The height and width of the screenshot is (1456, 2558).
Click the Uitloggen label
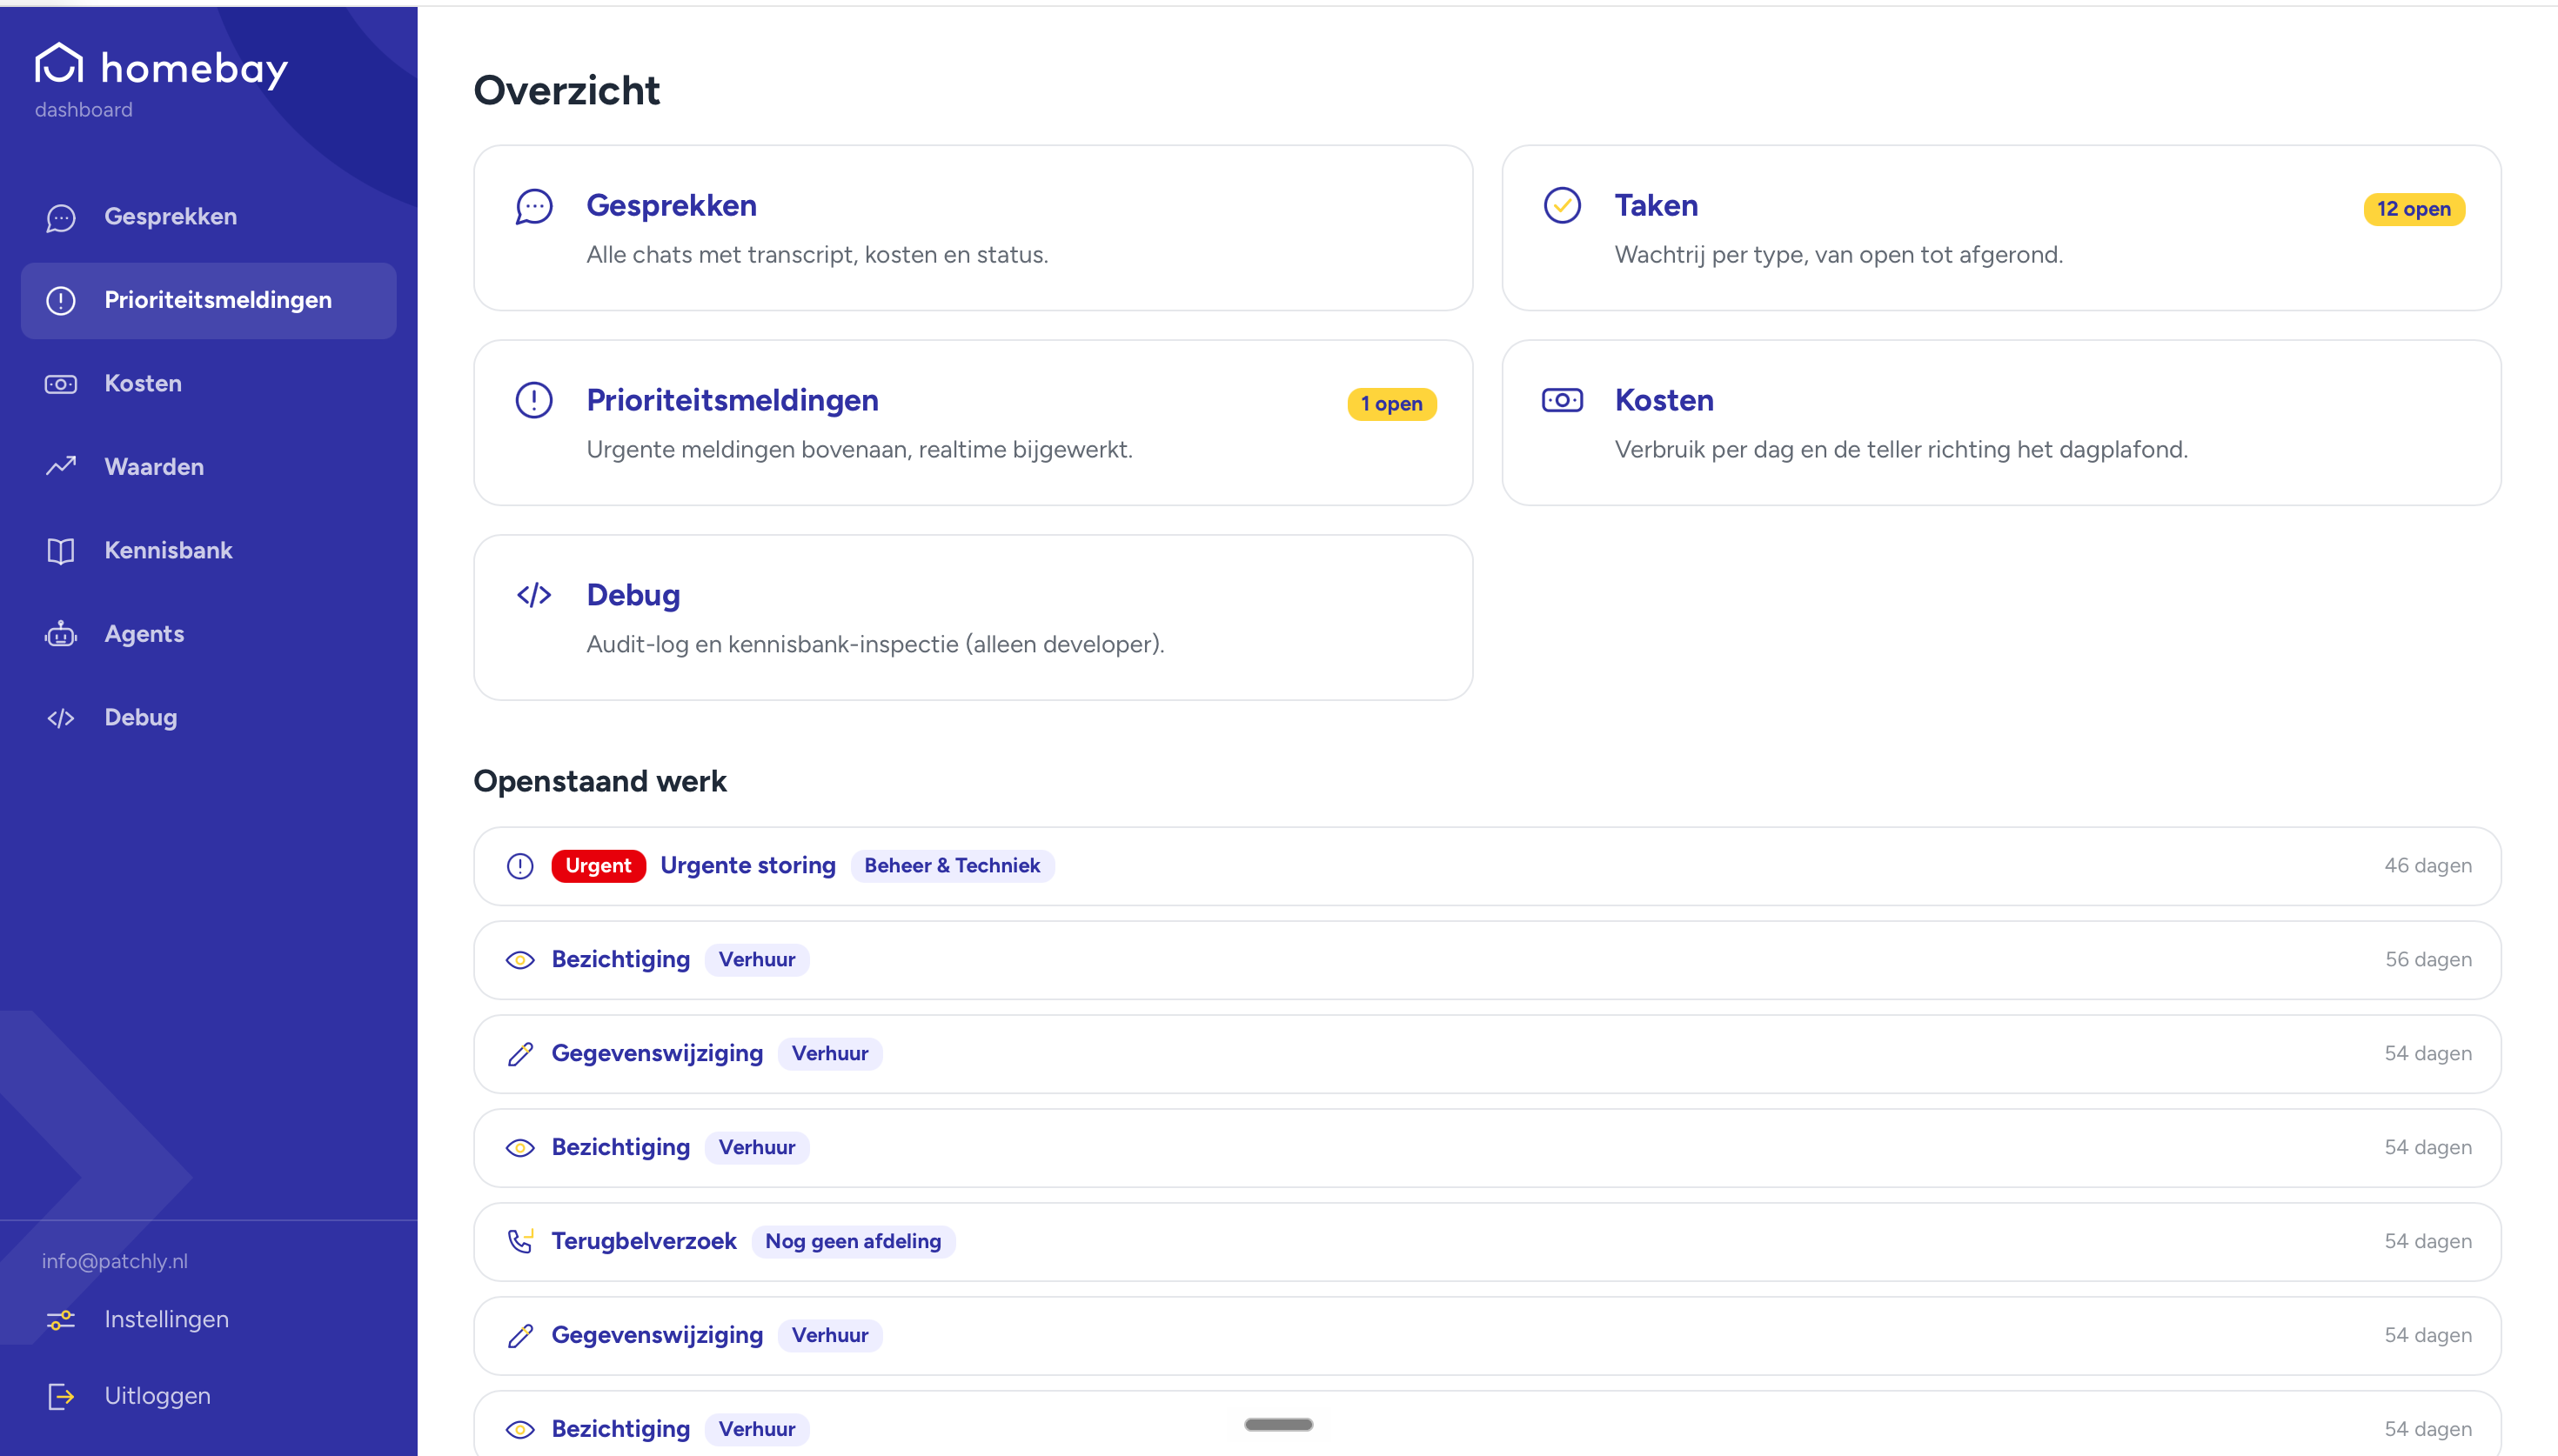click(x=157, y=1396)
